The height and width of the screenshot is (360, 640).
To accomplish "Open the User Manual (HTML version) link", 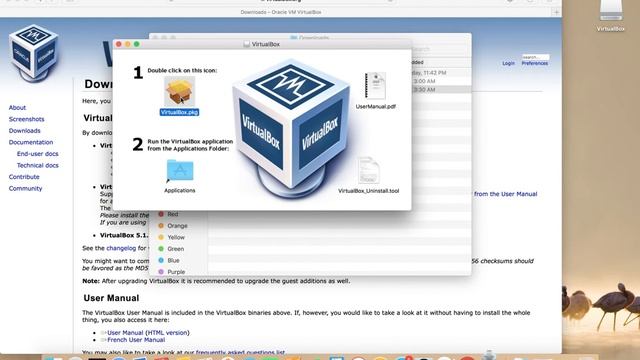I will click(x=148, y=333).
